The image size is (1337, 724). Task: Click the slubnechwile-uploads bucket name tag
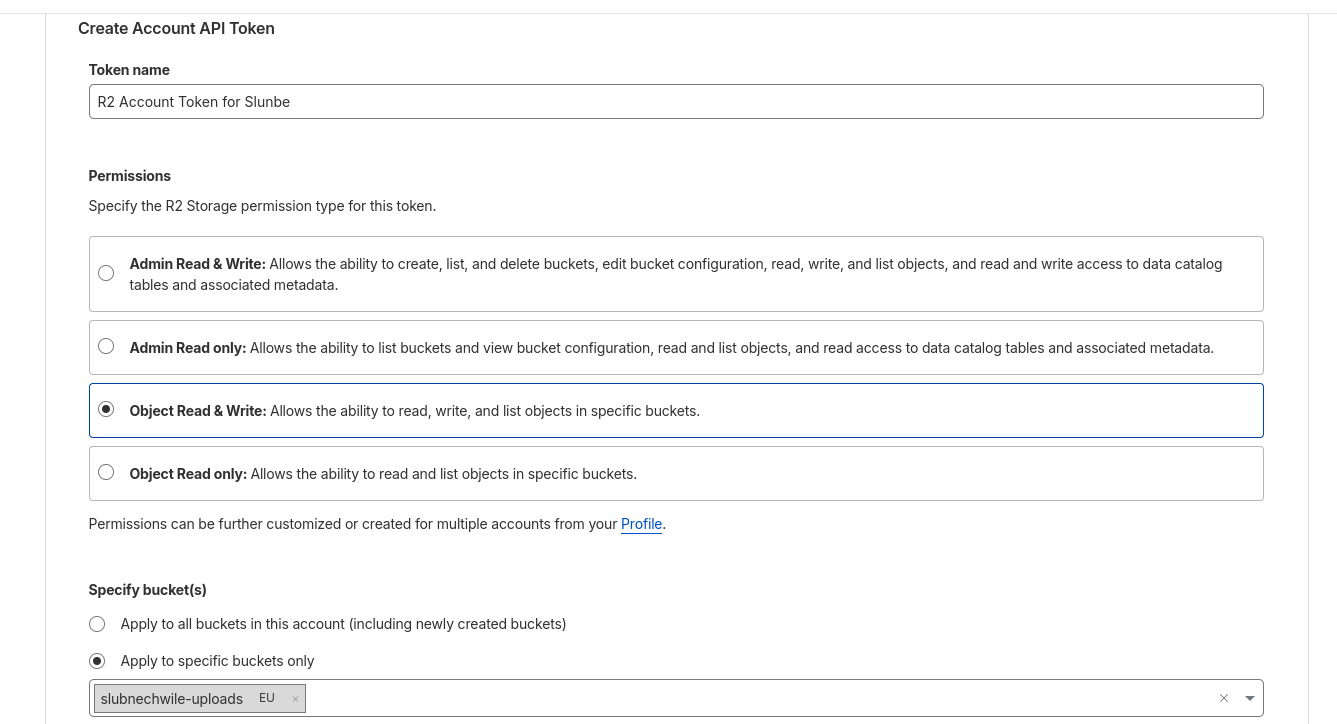click(x=172, y=699)
